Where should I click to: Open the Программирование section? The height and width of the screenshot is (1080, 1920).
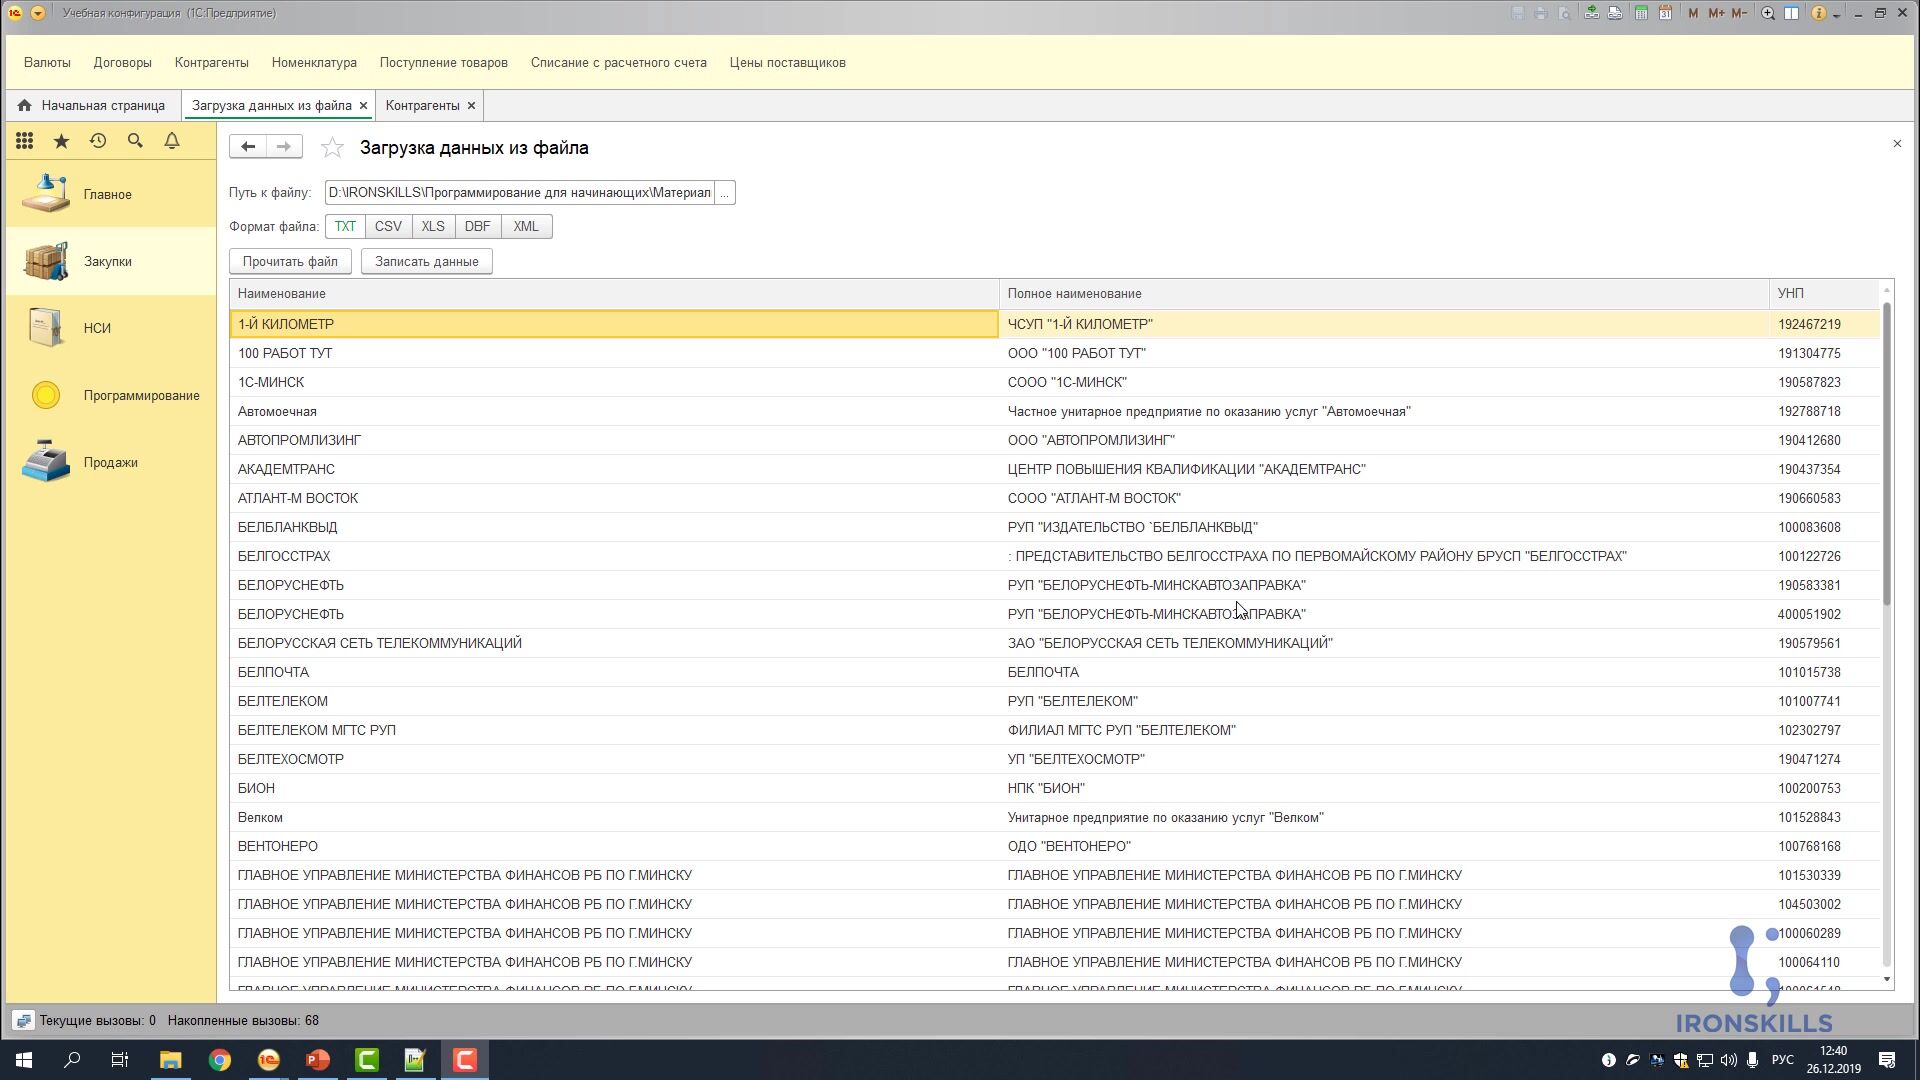(110, 395)
